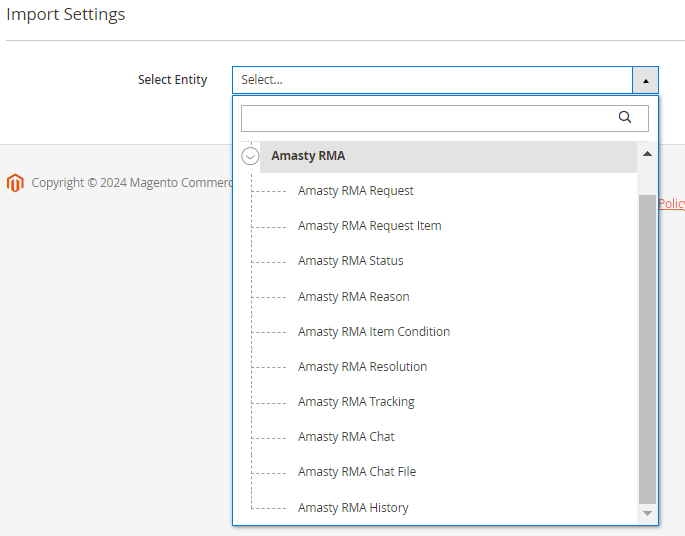Image resolution: width=685 pixels, height=536 pixels.
Task: Click the dropdown list scrollbar thumb
Action: (647, 349)
